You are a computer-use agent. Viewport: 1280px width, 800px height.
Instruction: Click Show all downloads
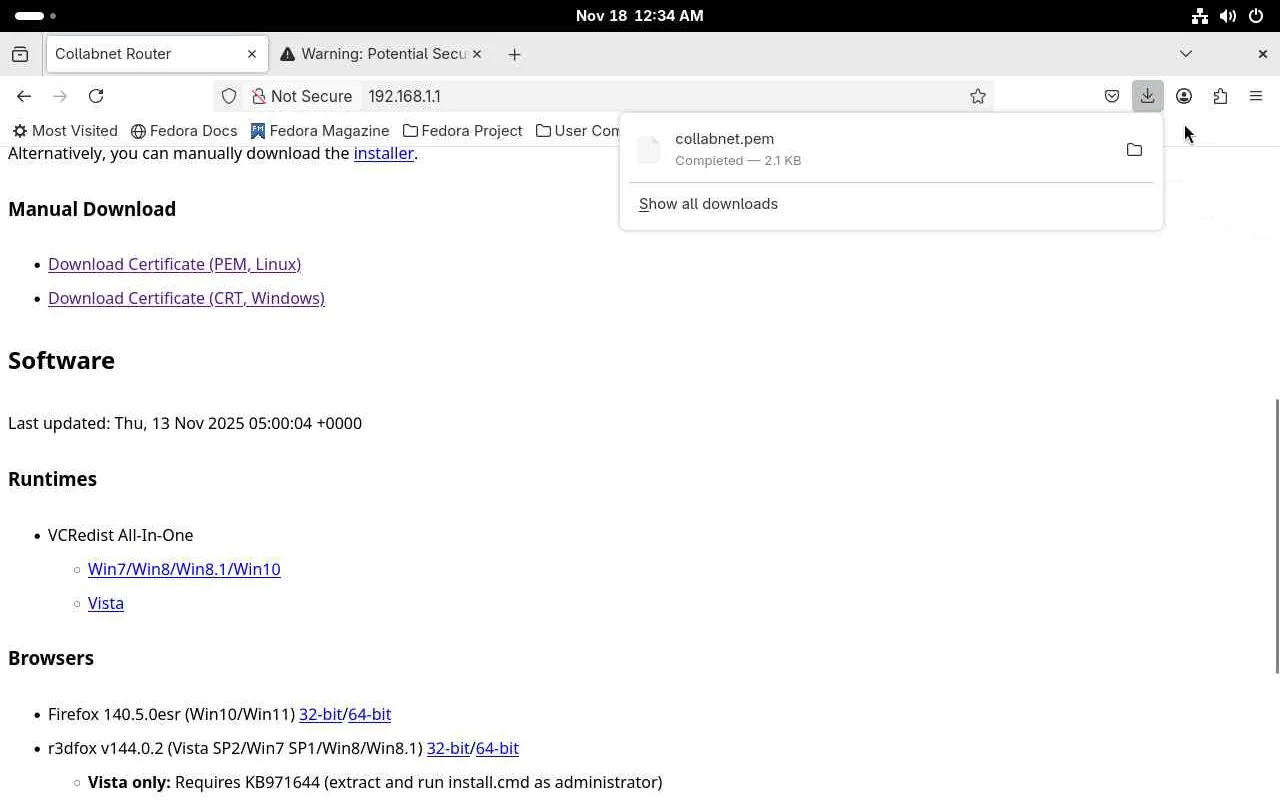pos(708,204)
